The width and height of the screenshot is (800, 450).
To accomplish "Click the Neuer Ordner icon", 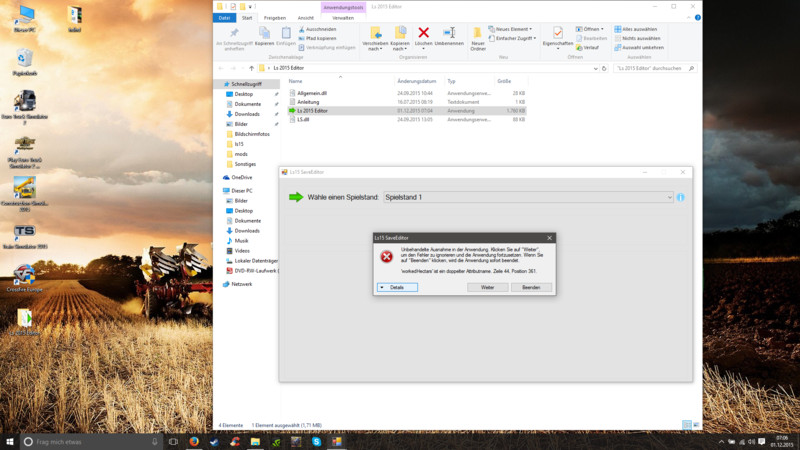I will (x=478, y=34).
